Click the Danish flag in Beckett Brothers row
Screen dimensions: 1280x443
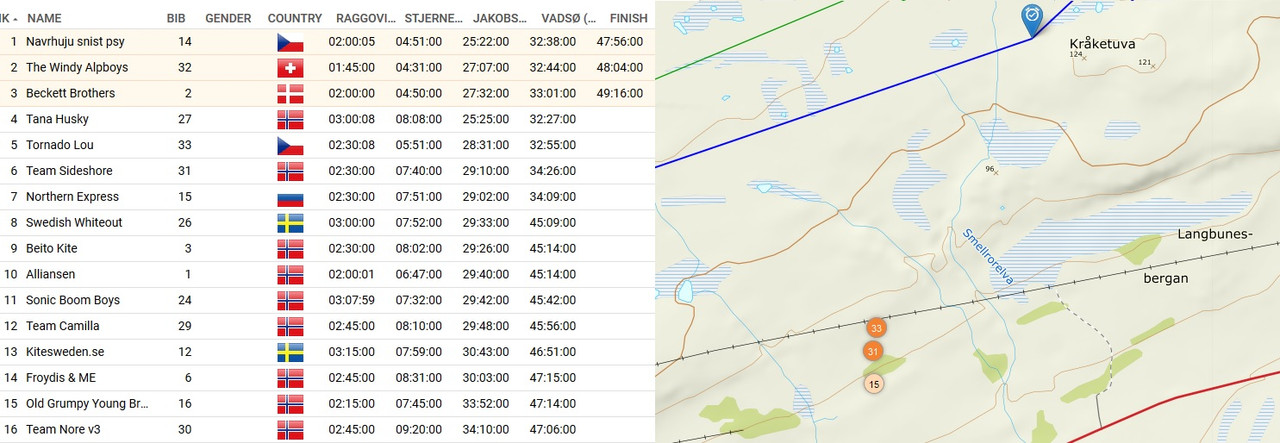(290, 94)
